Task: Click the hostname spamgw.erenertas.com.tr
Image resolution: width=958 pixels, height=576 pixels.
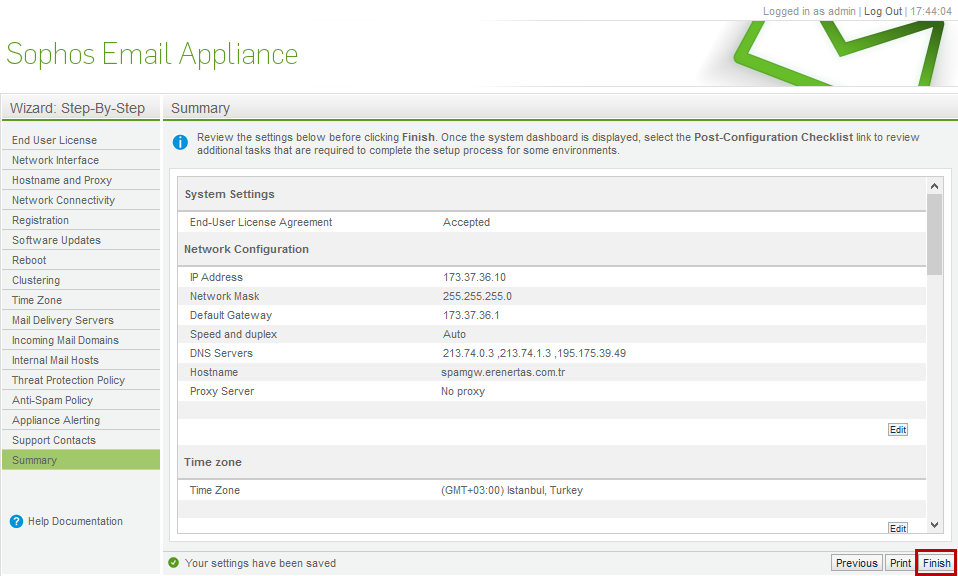Action: click(503, 373)
